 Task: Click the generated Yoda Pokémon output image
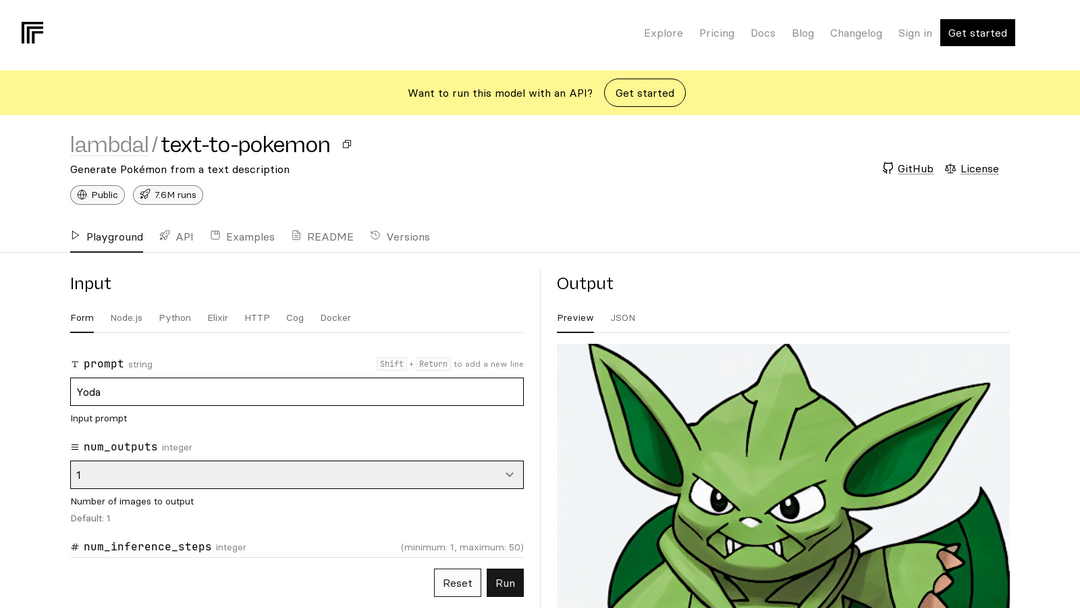coord(783,476)
